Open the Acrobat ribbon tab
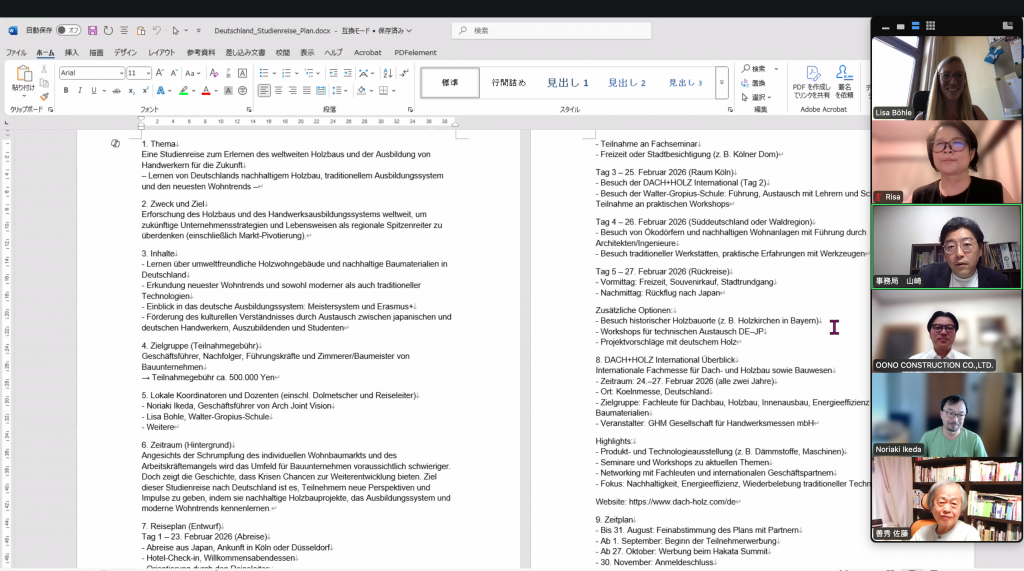 click(x=367, y=52)
